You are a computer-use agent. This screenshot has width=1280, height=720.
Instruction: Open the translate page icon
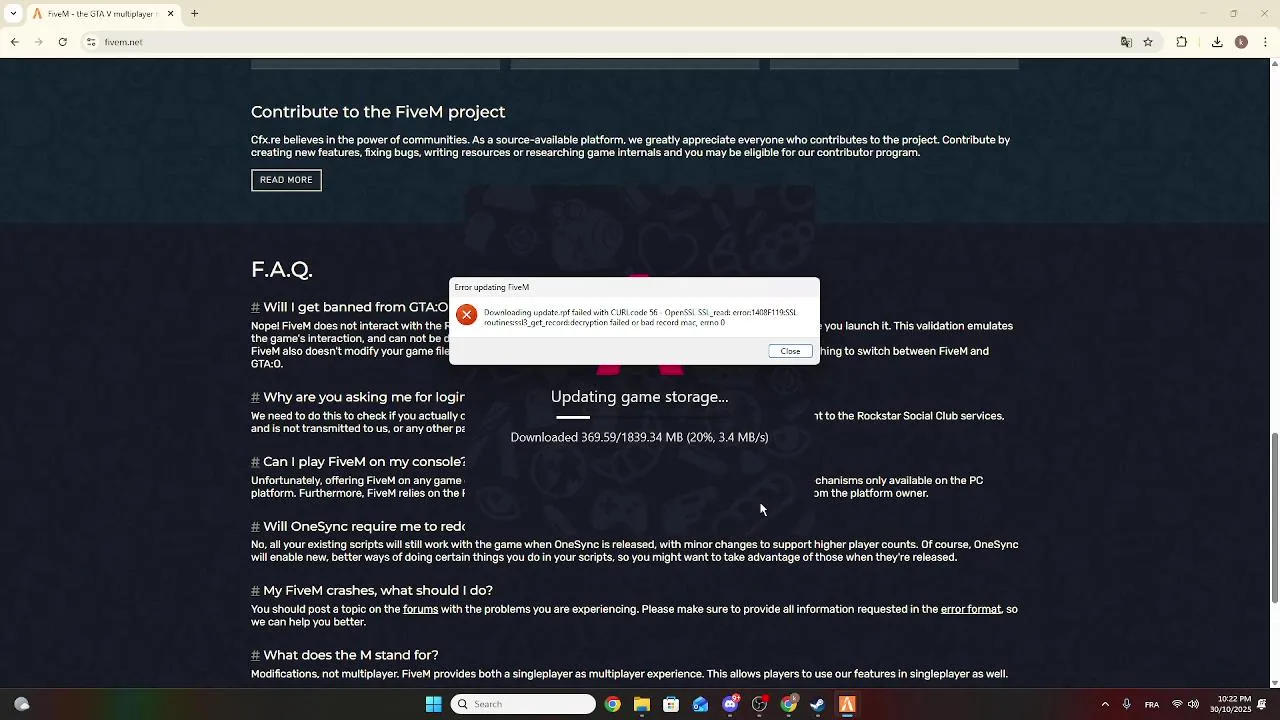pyautogui.click(x=1126, y=42)
